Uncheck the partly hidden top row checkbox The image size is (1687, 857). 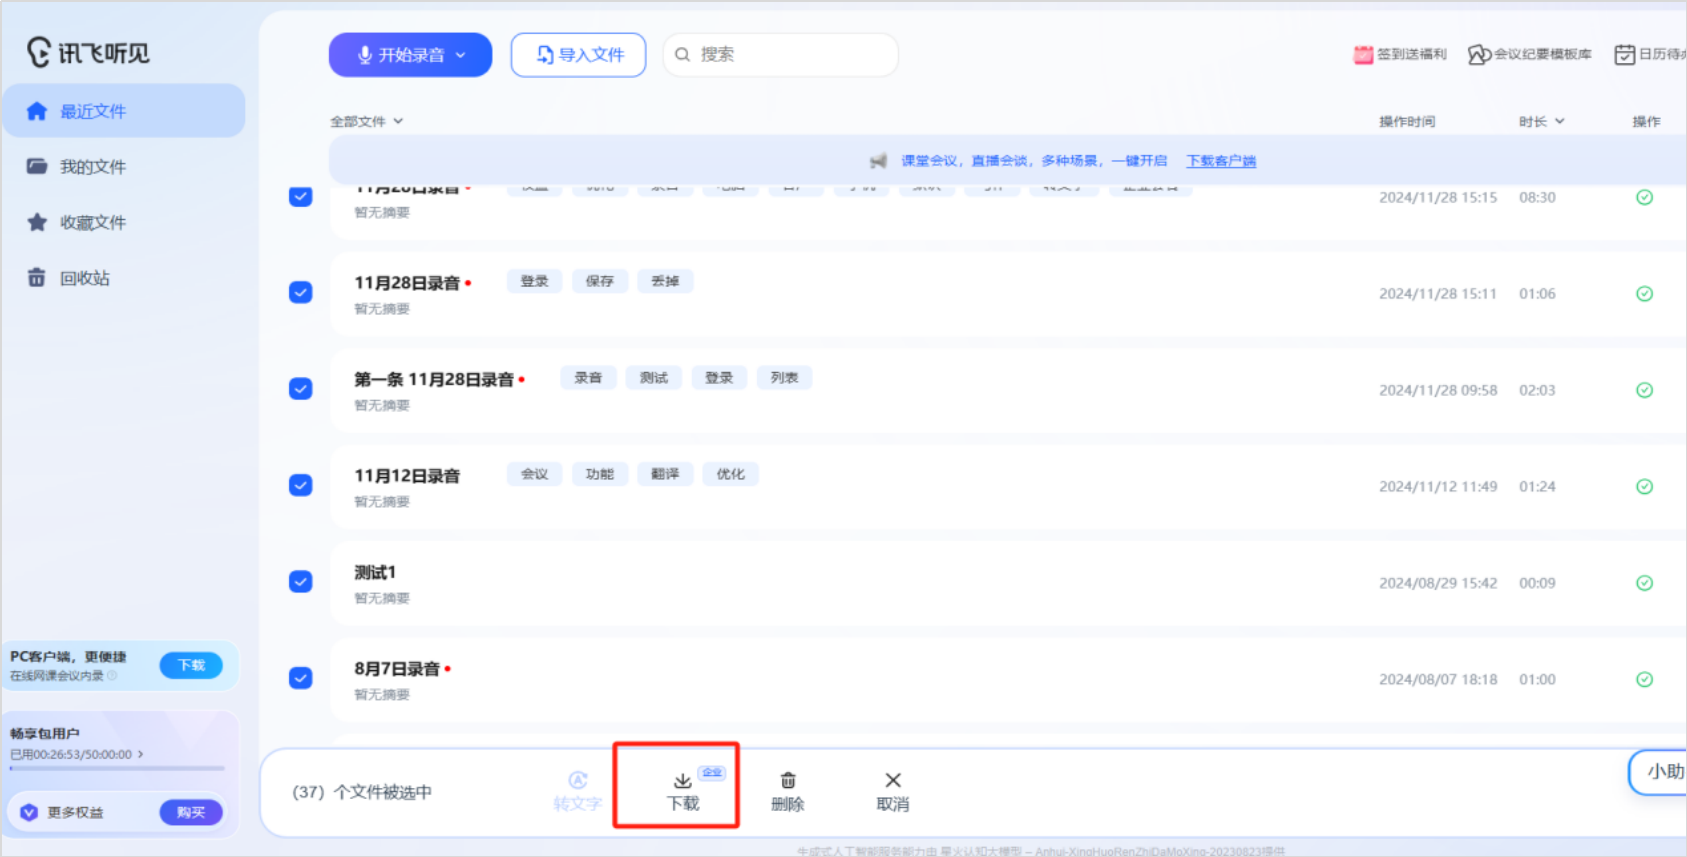click(300, 196)
